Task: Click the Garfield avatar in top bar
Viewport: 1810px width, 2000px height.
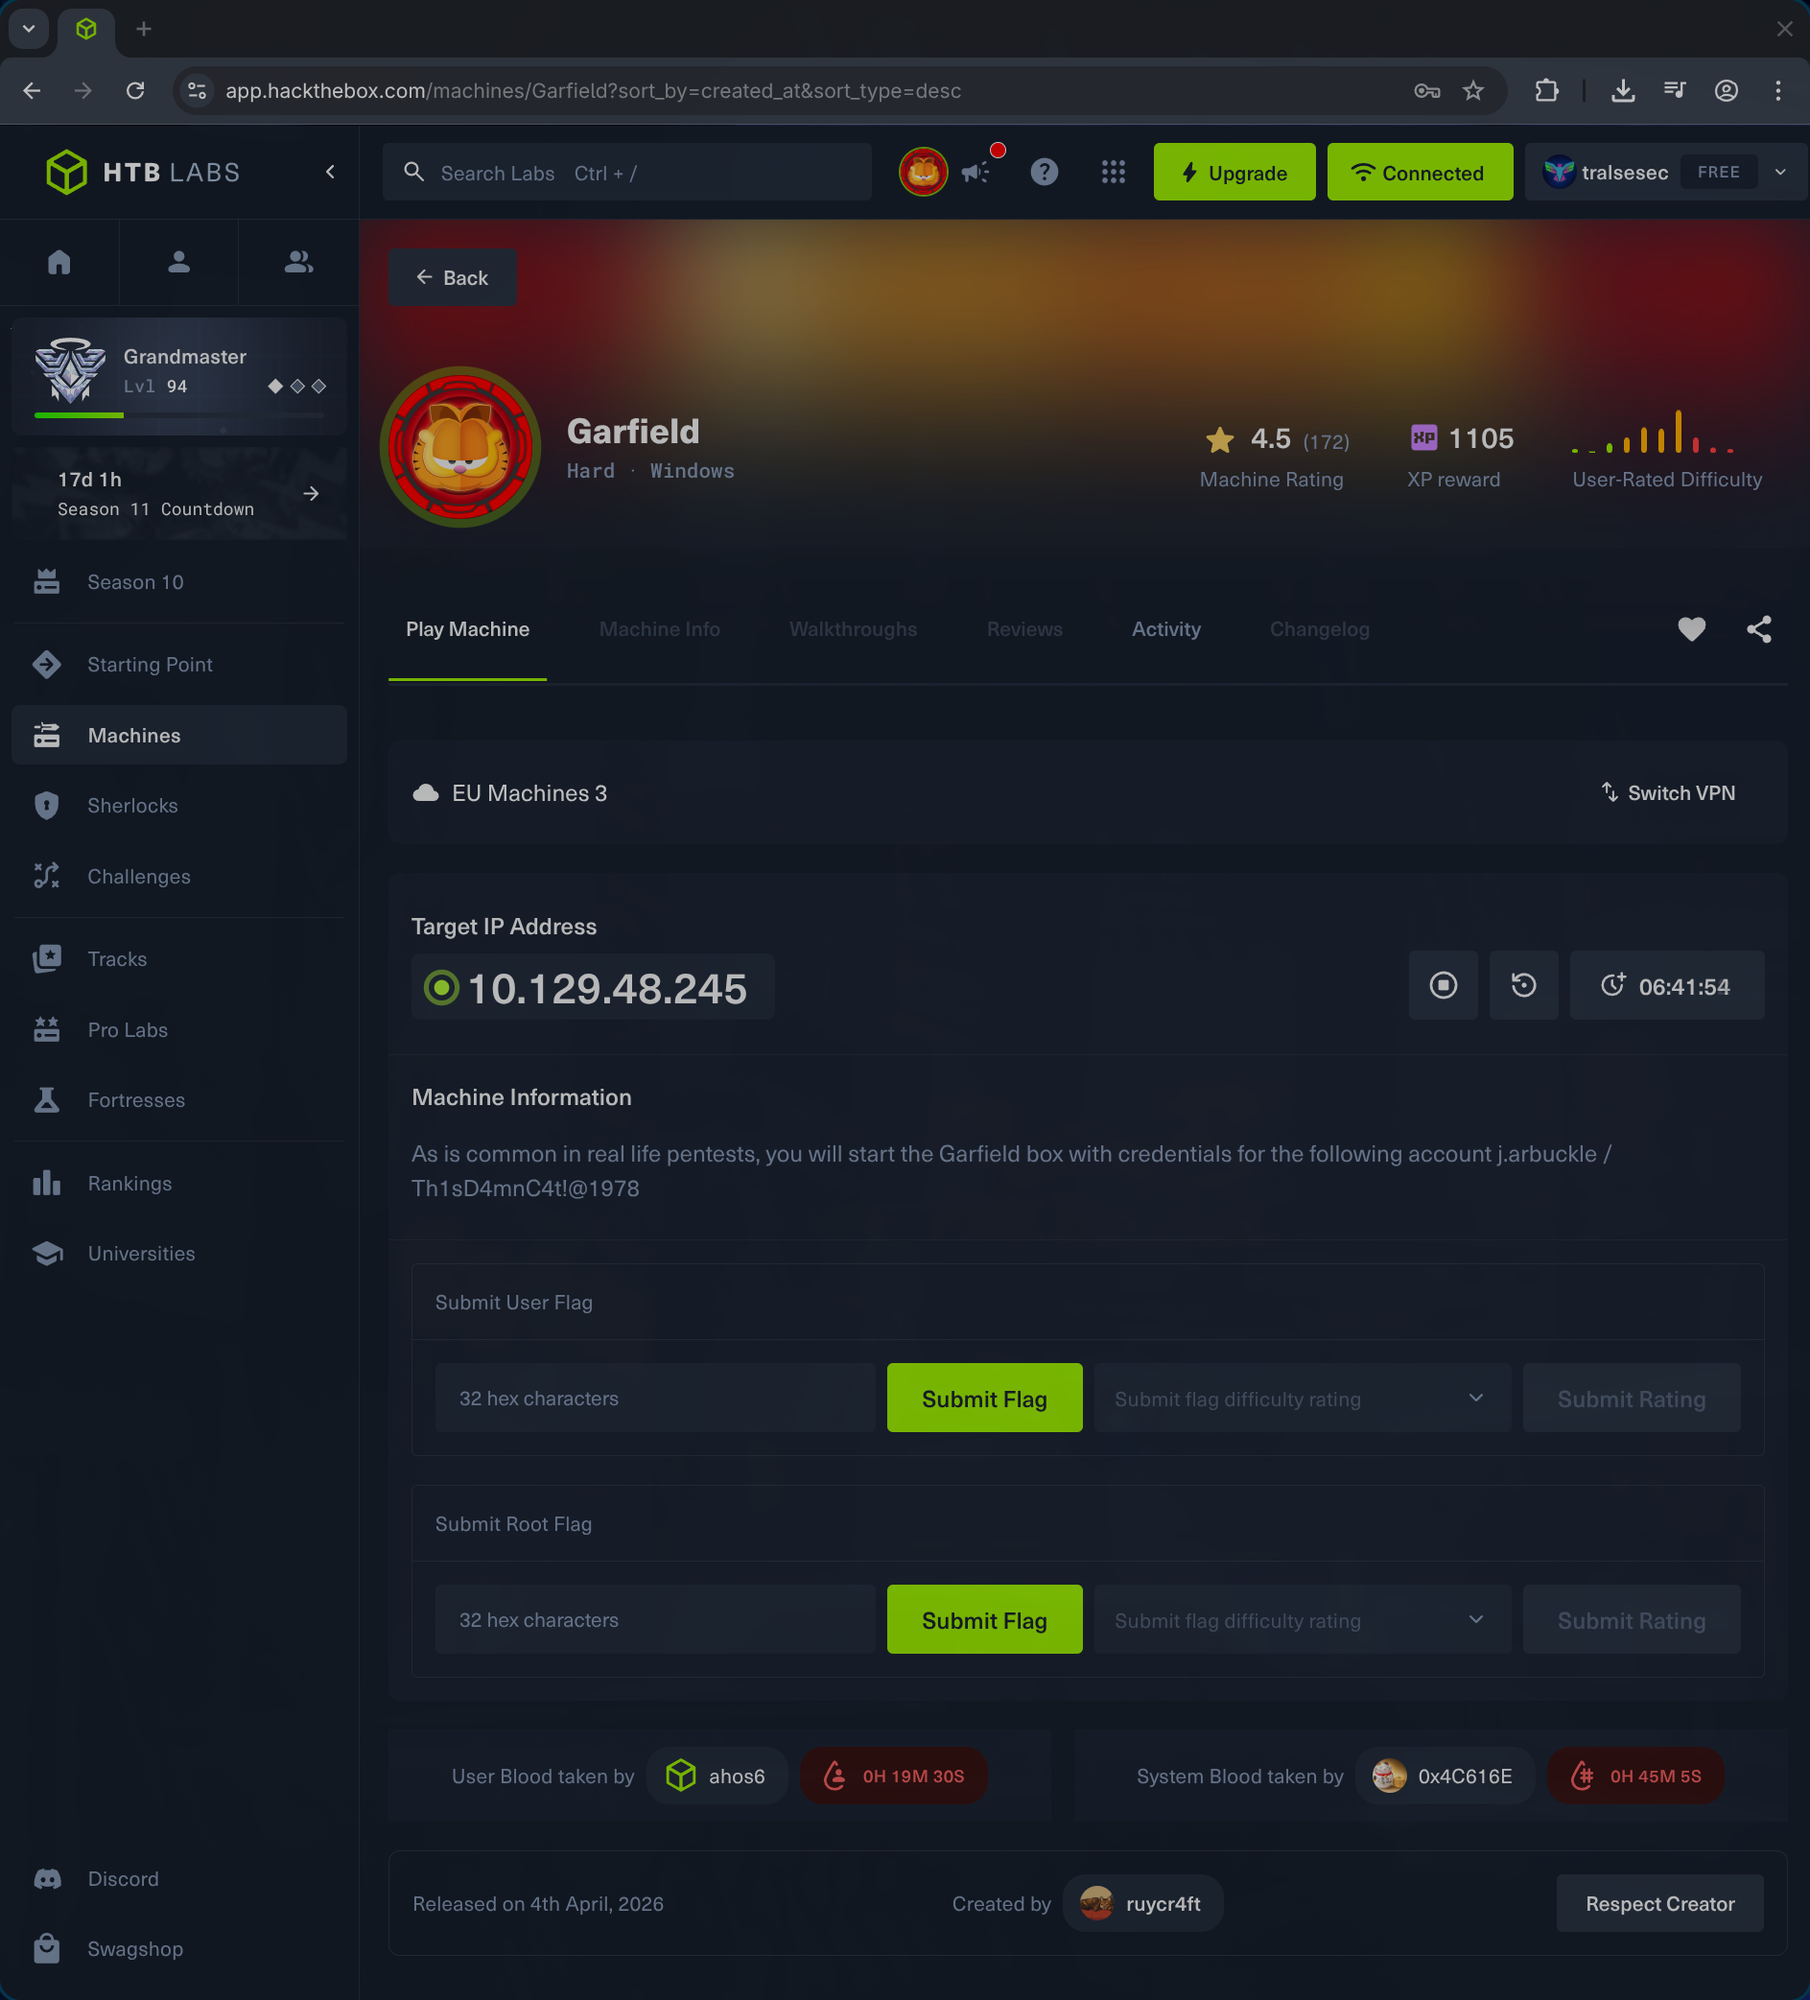Action: (x=923, y=172)
